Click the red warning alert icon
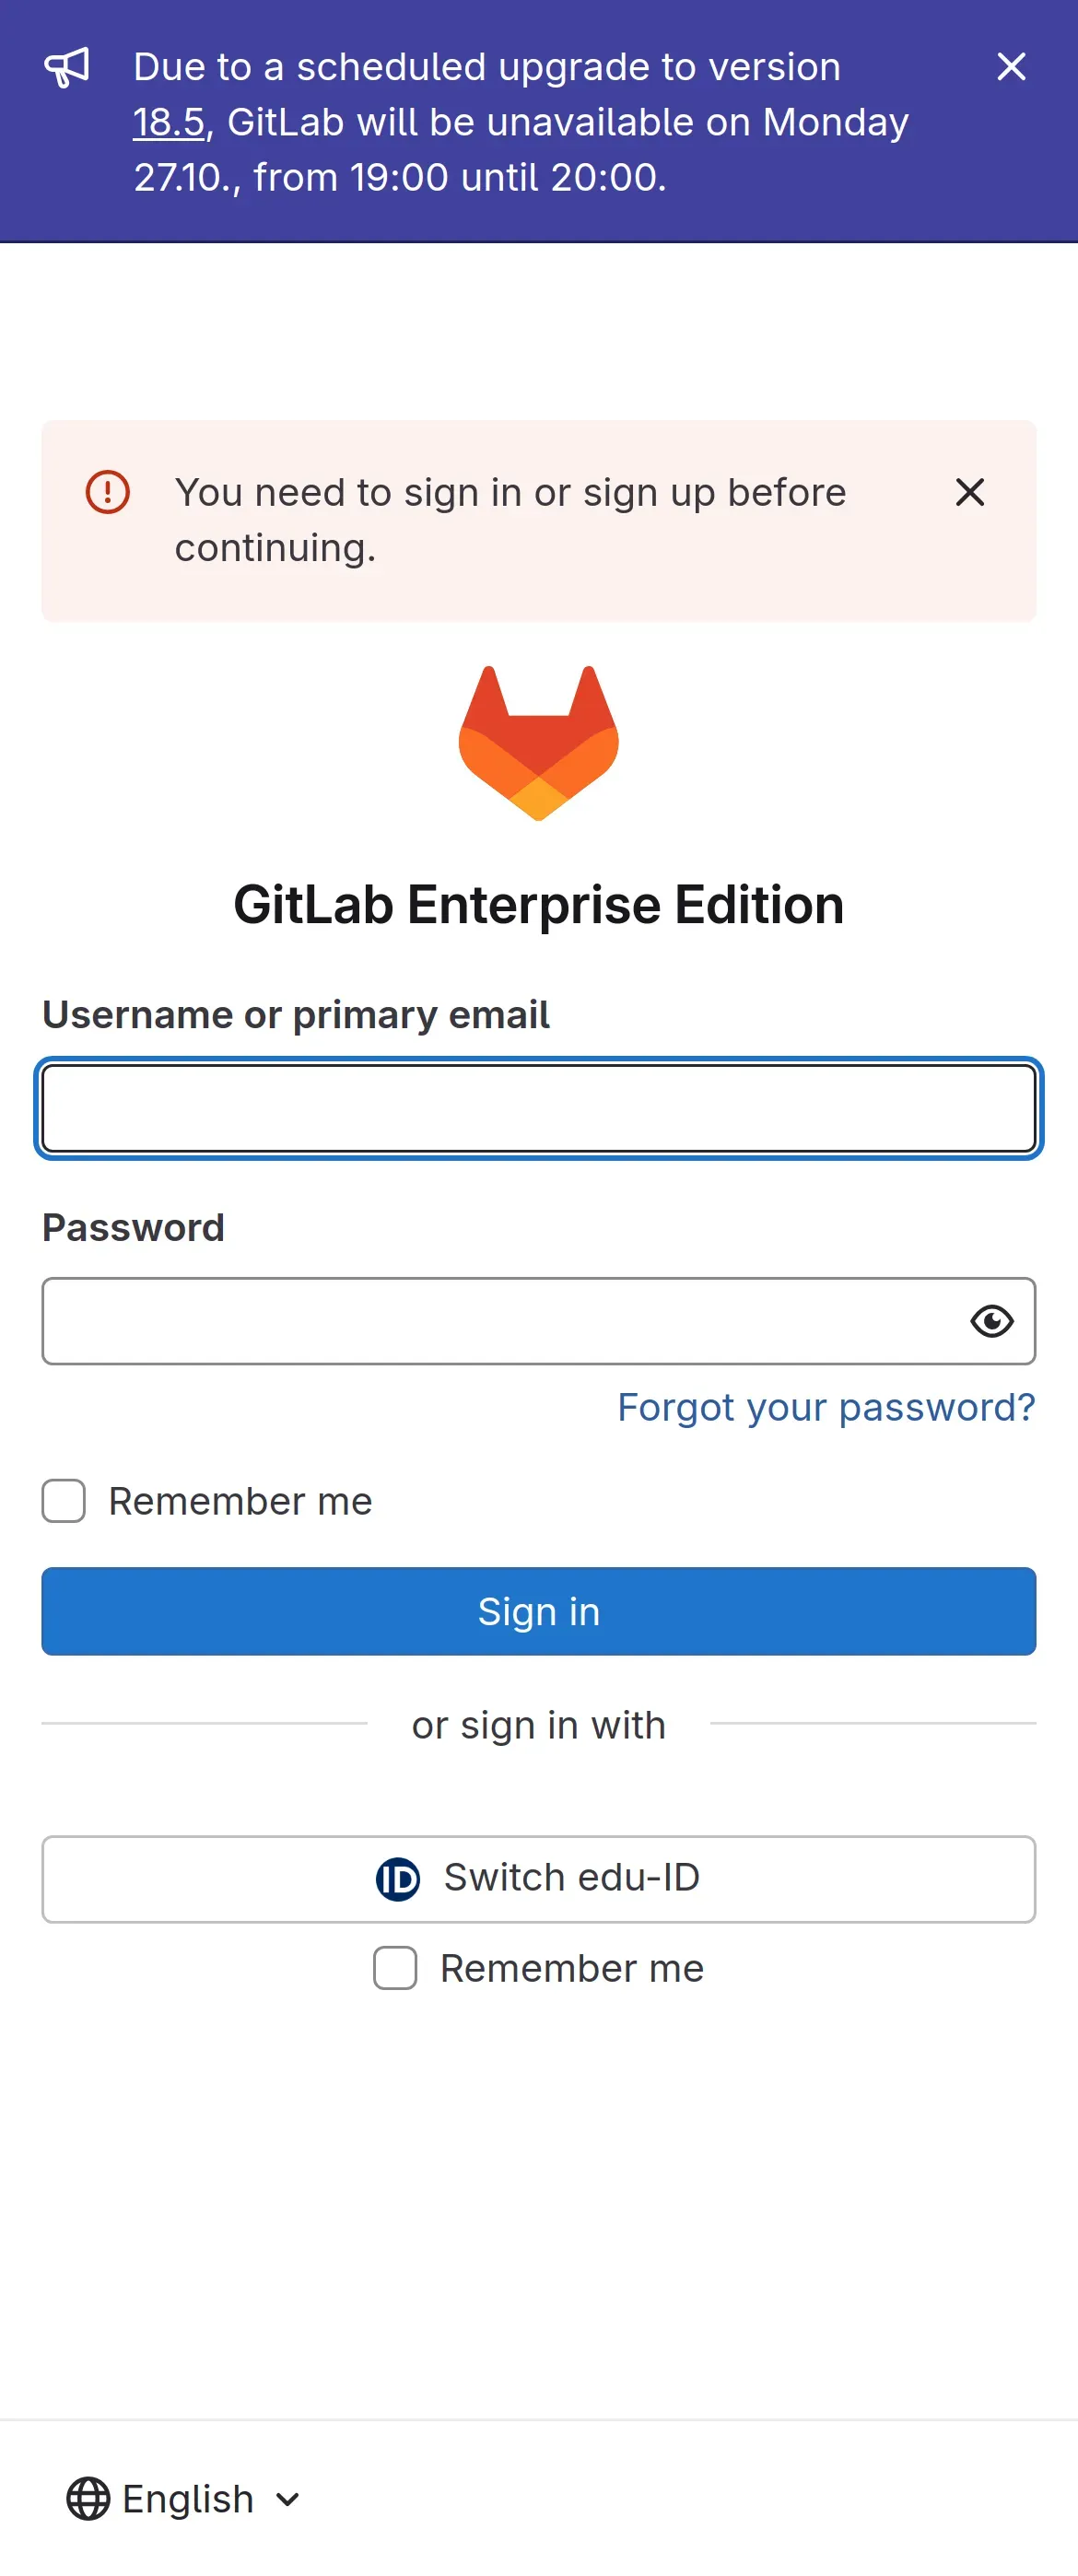This screenshot has width=1078, height=2576. (x=108, y=492)
